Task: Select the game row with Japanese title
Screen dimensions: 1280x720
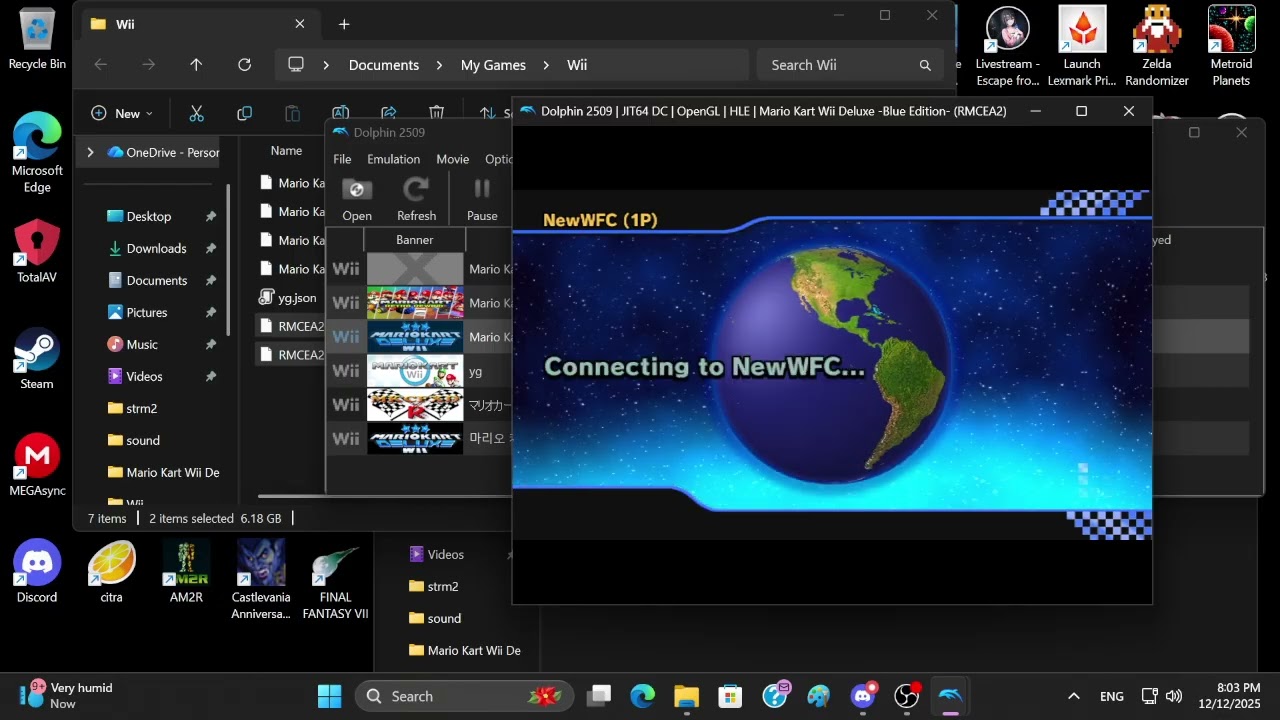Action: (x=419, y=405)
